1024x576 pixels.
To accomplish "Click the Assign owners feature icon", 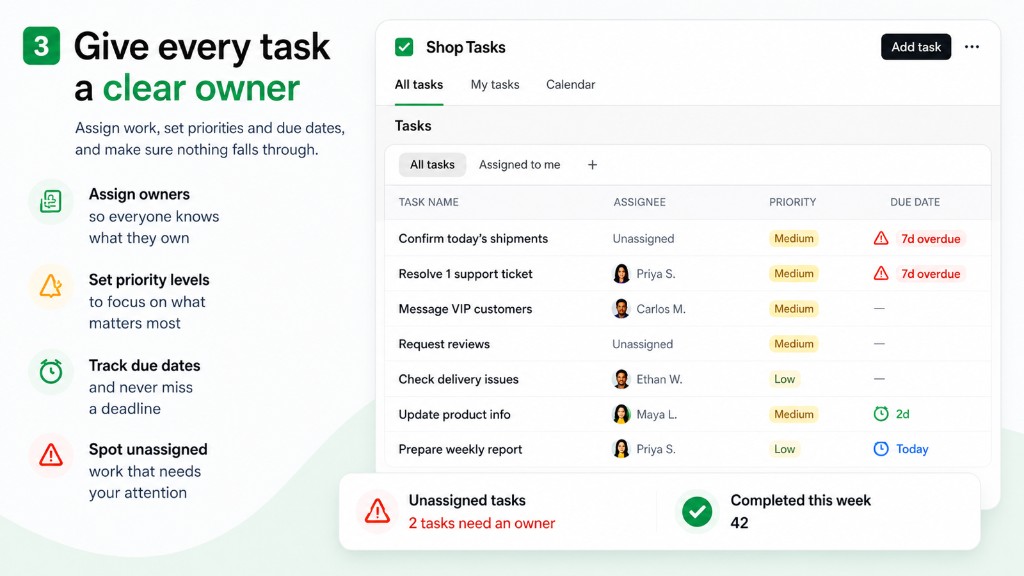I will click(x=51, y=201).
